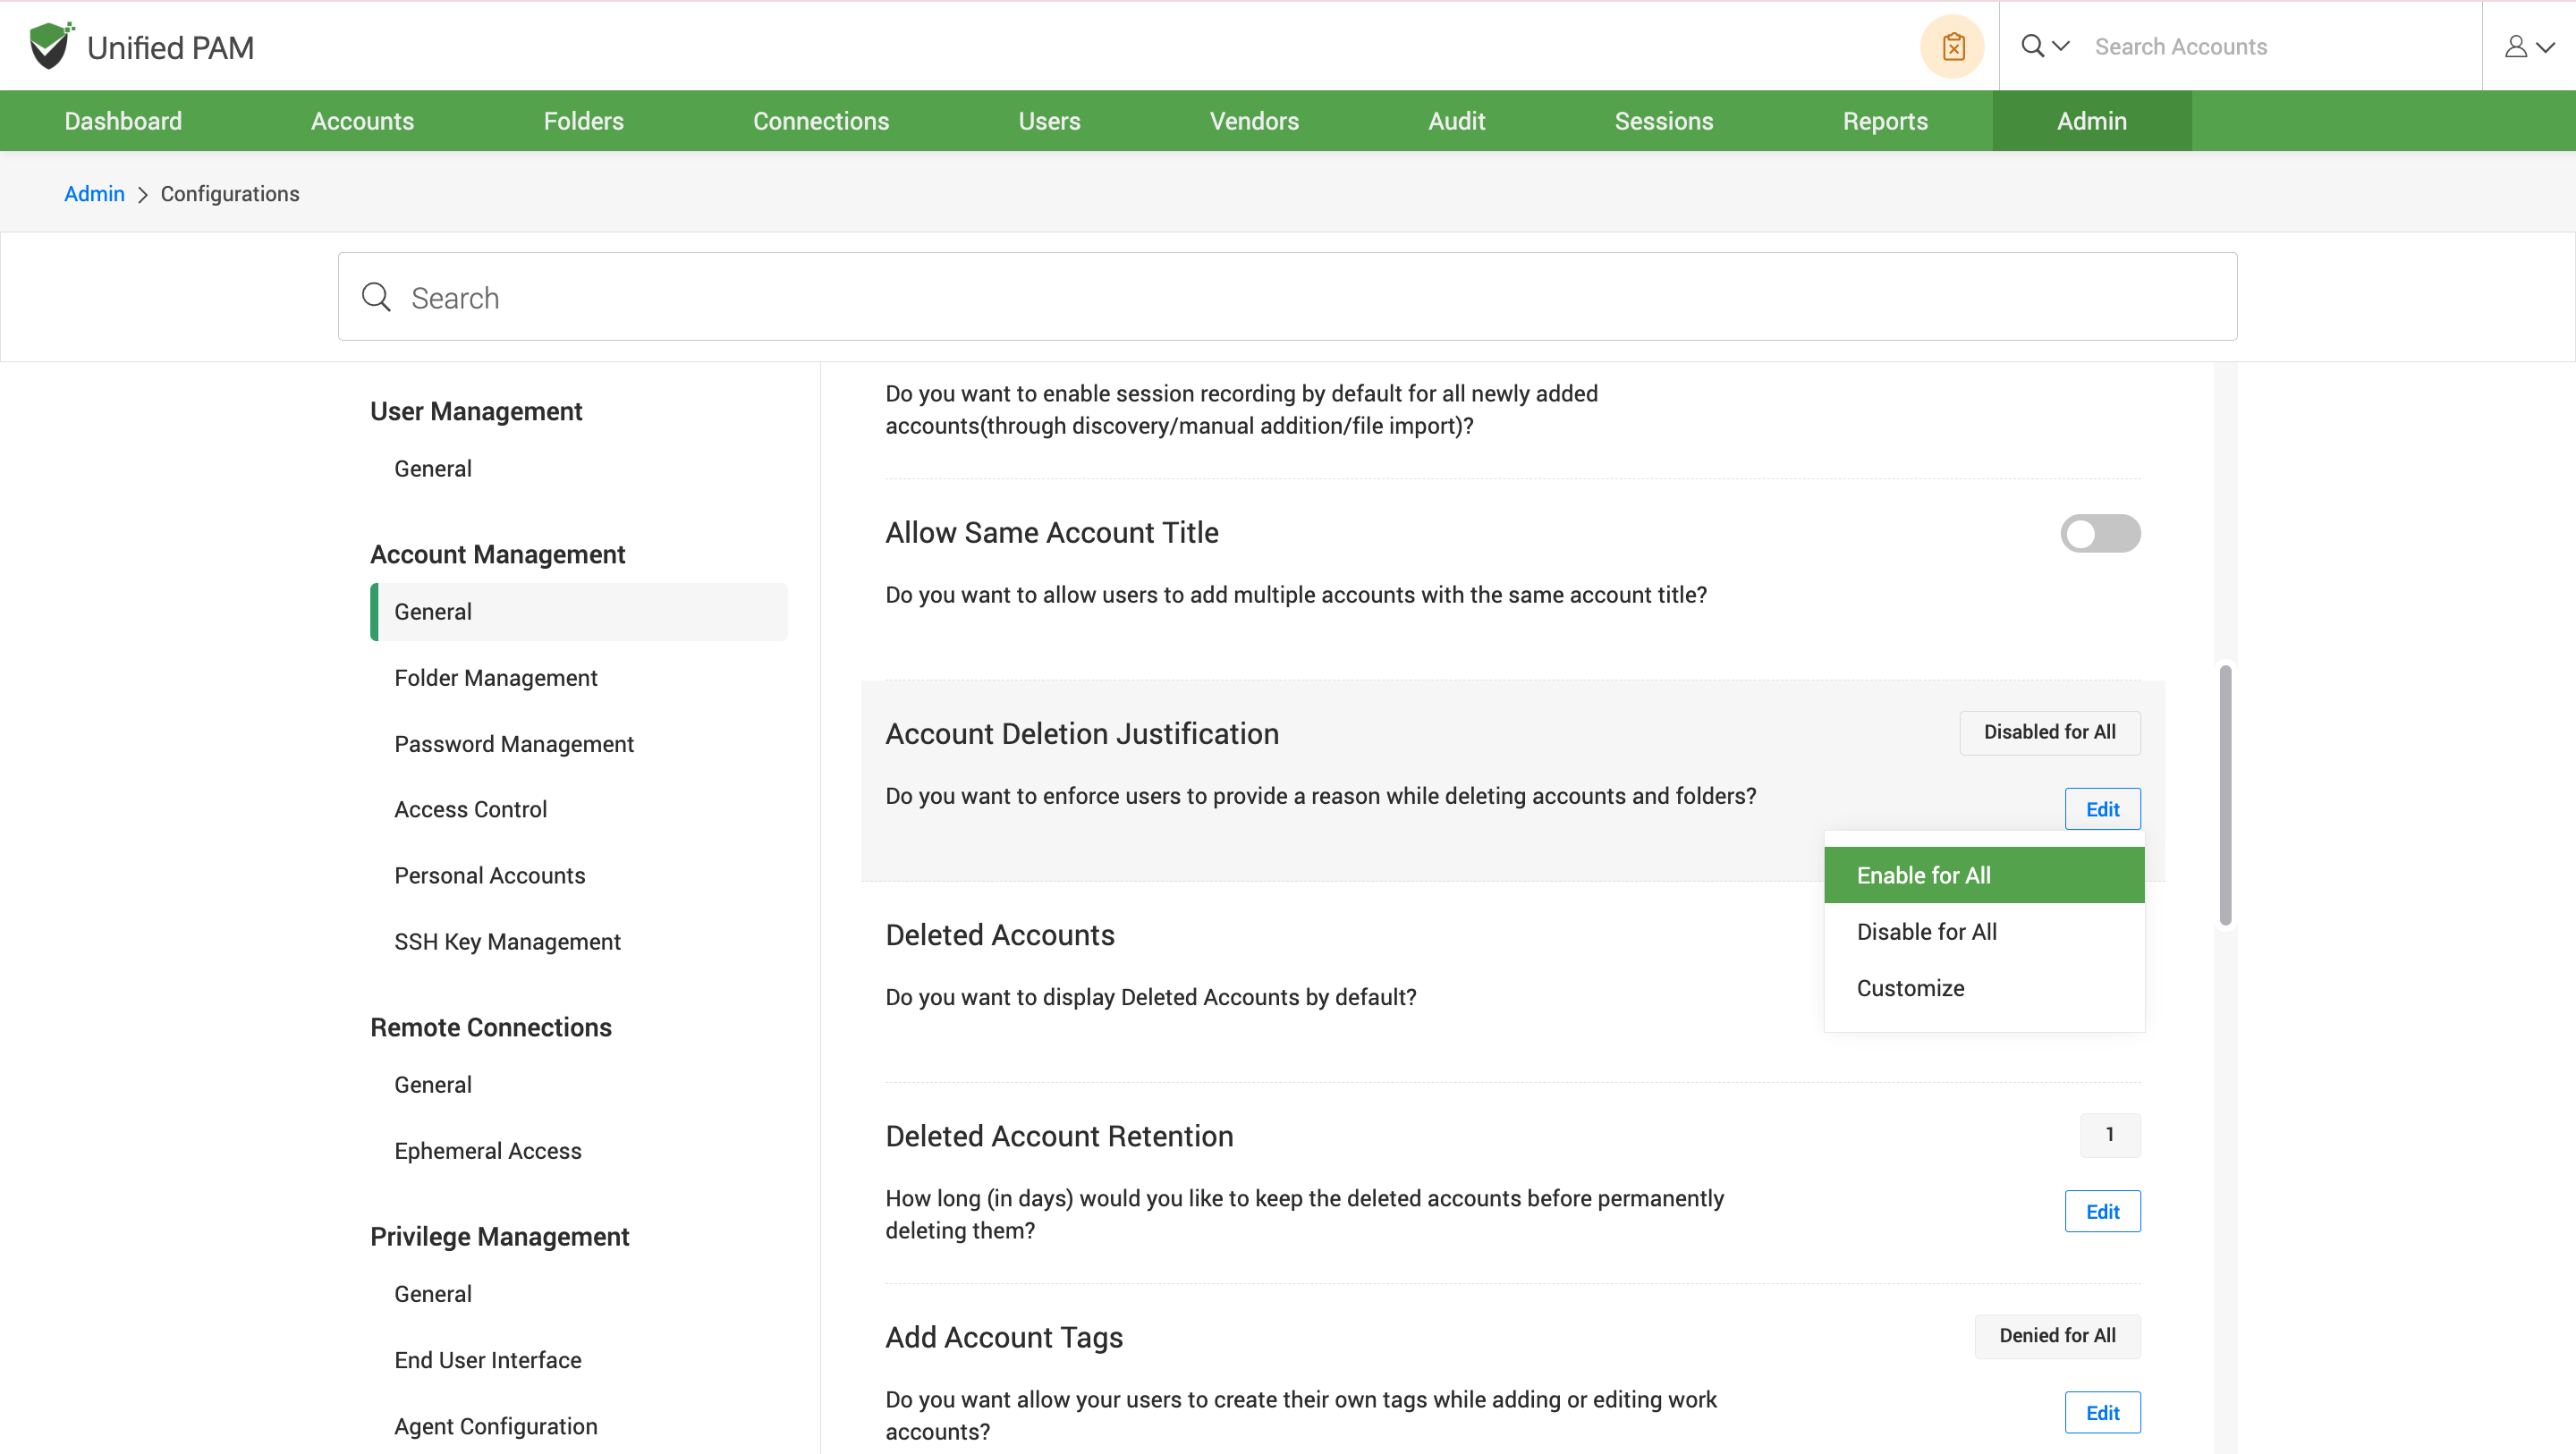Click the Unified PAM shield logo
2576x1454 pixels.
click(x=50, y=46)
